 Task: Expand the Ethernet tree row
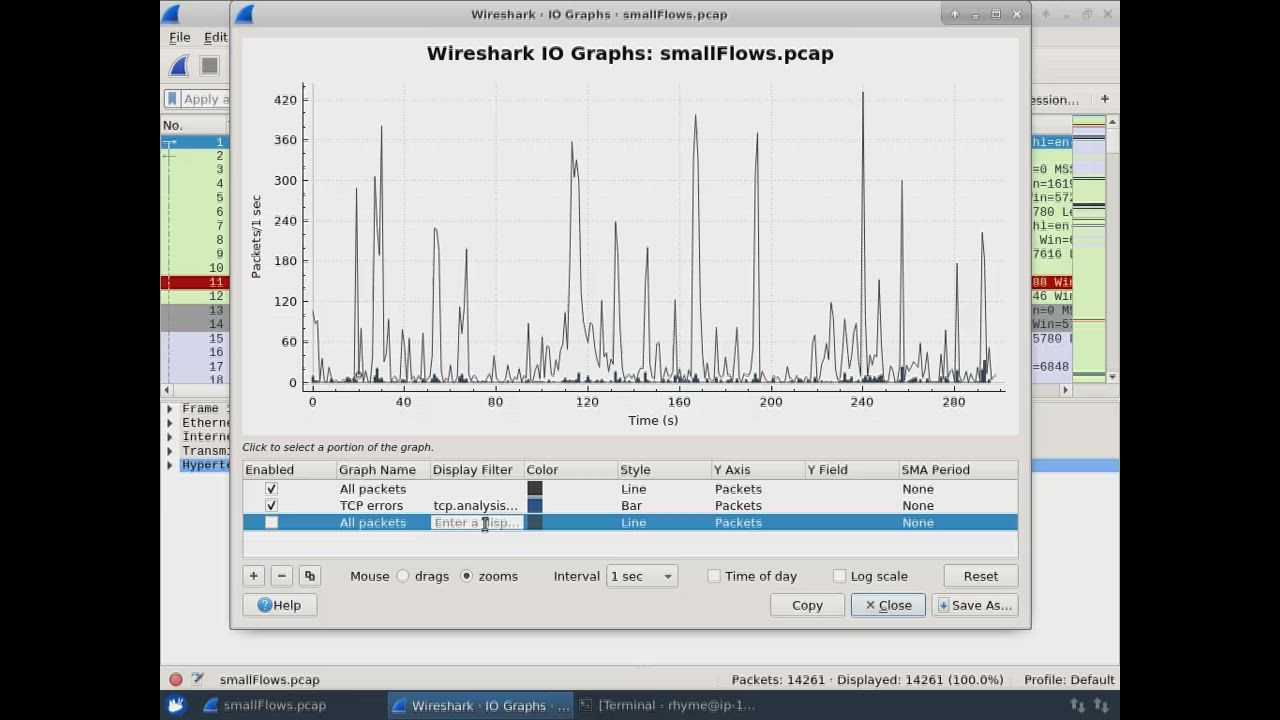170,423
